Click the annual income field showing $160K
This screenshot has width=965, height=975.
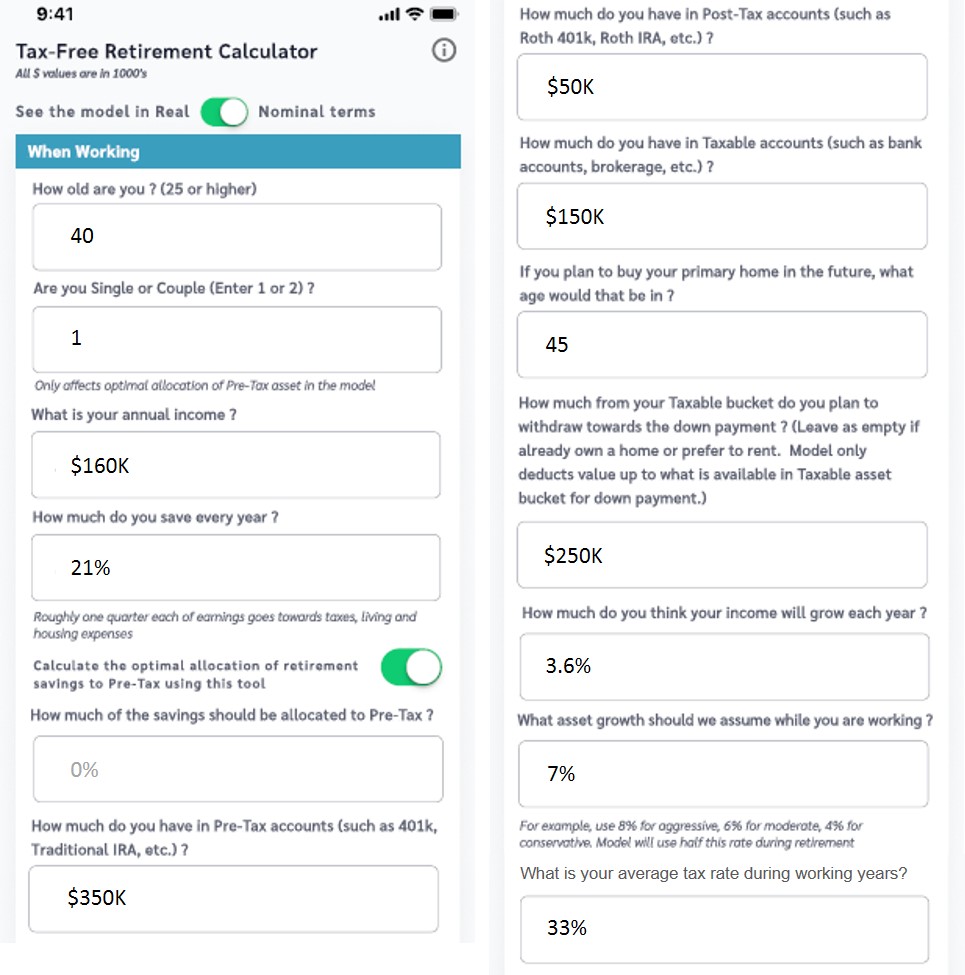click(x=236, y=465)
